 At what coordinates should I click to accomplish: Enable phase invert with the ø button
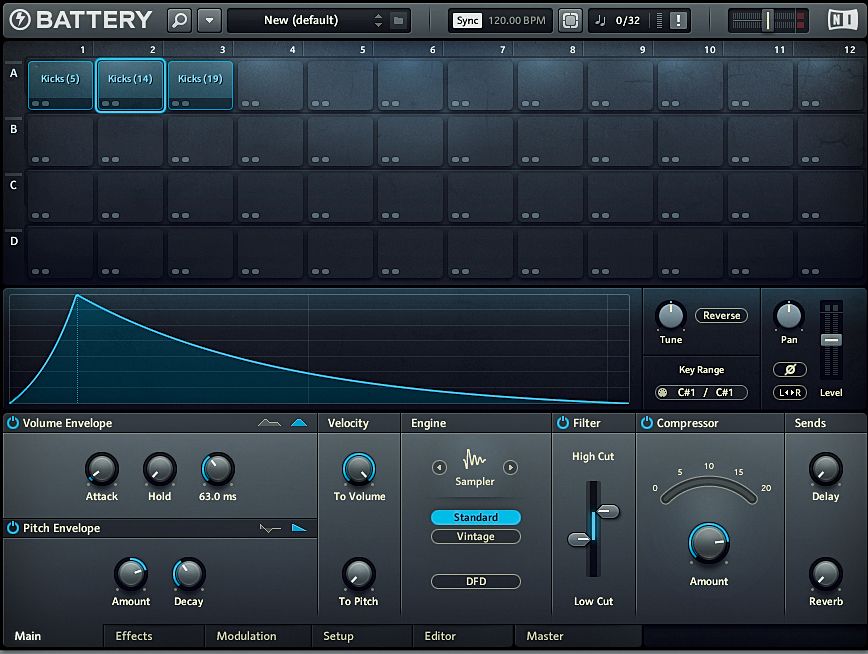point(788,369)
